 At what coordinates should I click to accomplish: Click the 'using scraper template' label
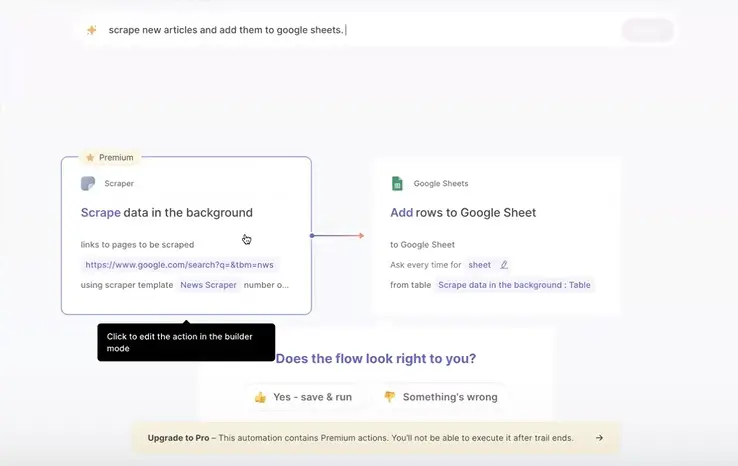127,285
